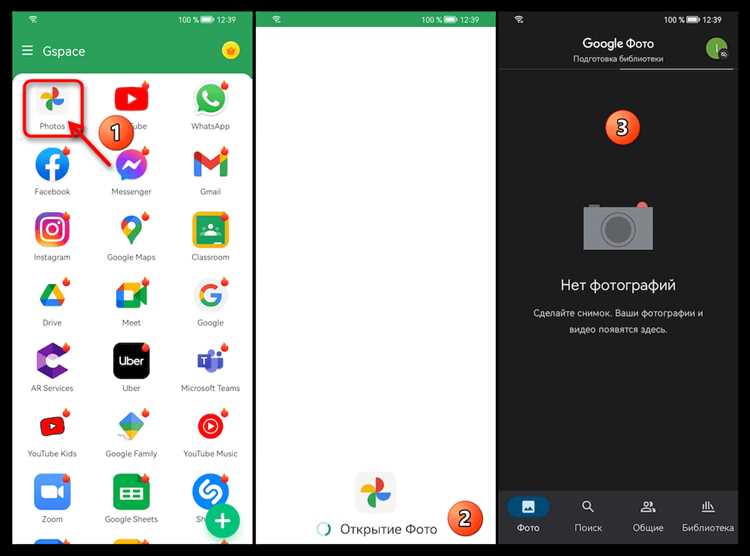Switch to the Поиск tab
Screen dimensions: 750x556
tap(588, 516)
